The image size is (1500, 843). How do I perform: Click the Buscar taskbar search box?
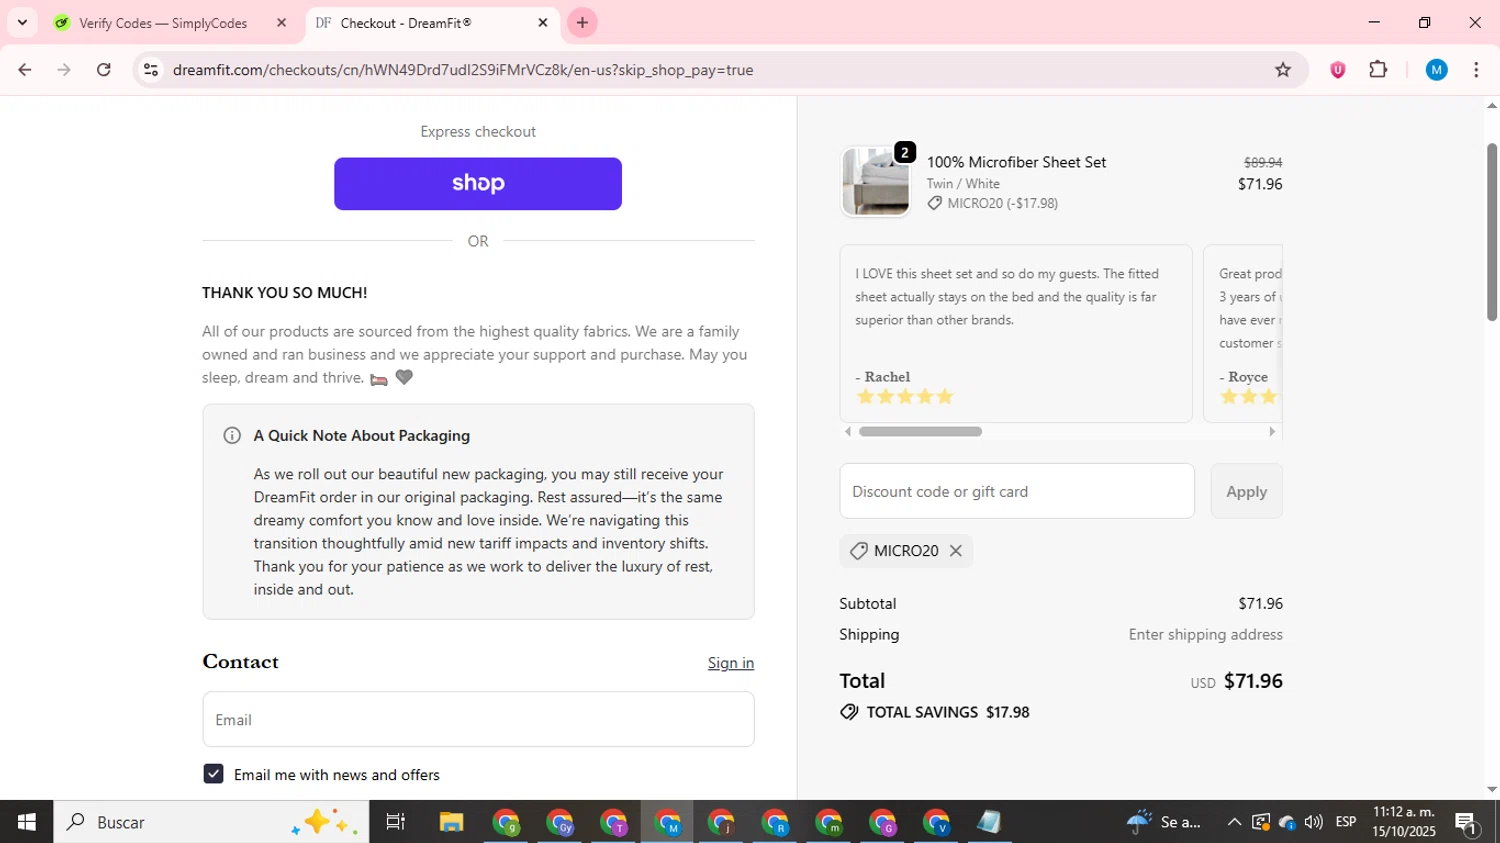pyautogui.click(x=211, y=822)
